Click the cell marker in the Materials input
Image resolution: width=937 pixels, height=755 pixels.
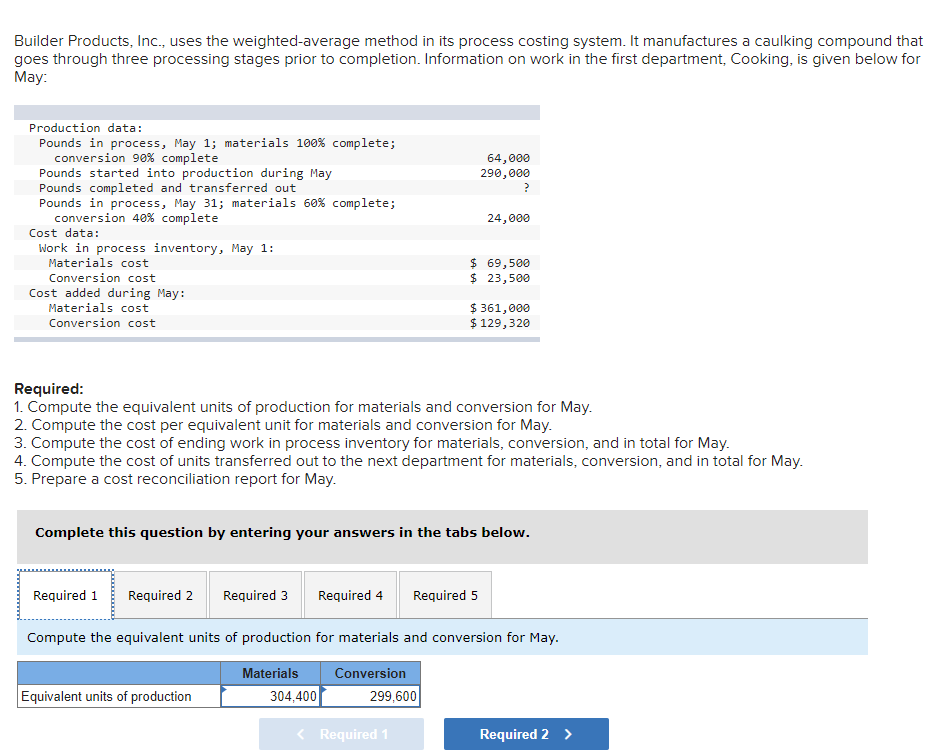pyautogui.click(x=226, y=689)
